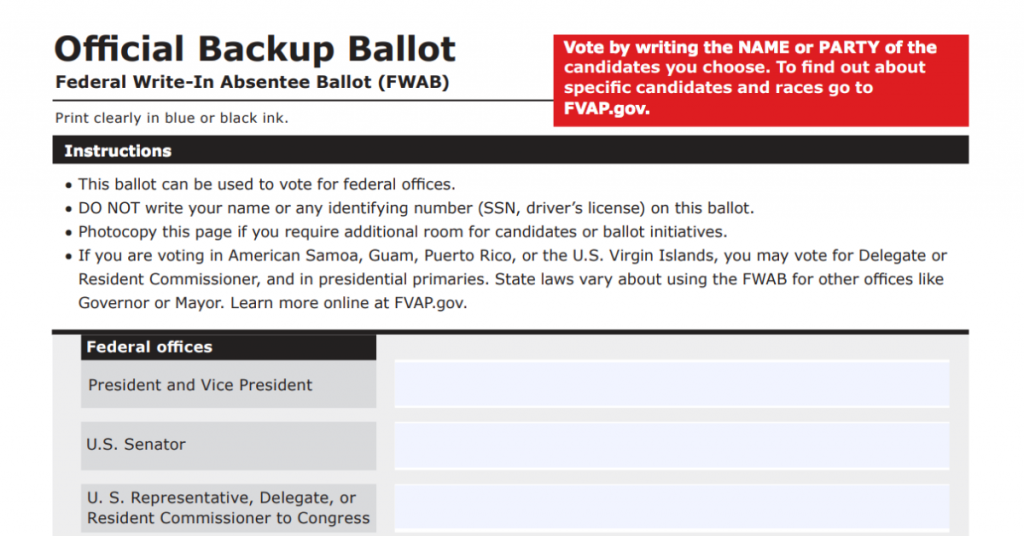
Task: Click 'Print clearly in blue or black ink' text
Action: [x=172, y=118]
